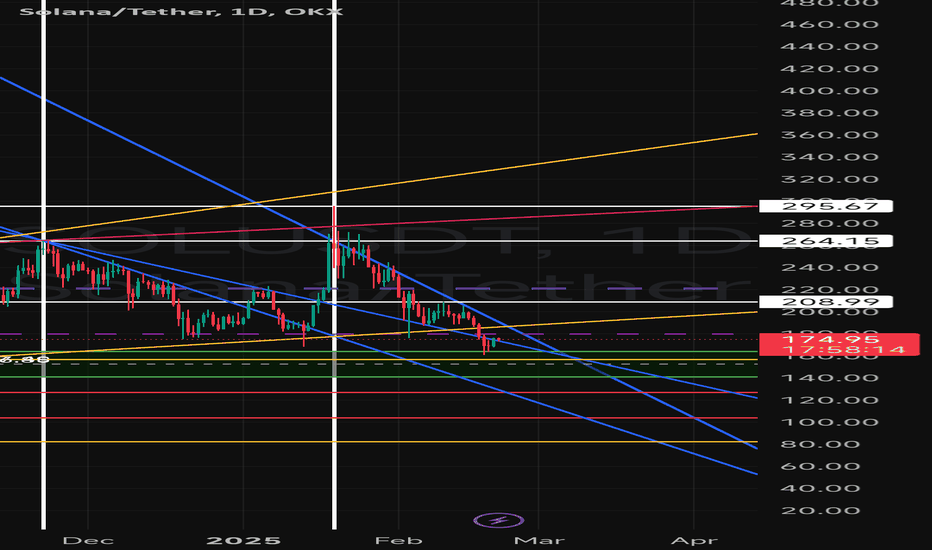Click the purple lightning bolt icon
The width and height of the screenshot is (932, 550).
(x=498, y=521)
